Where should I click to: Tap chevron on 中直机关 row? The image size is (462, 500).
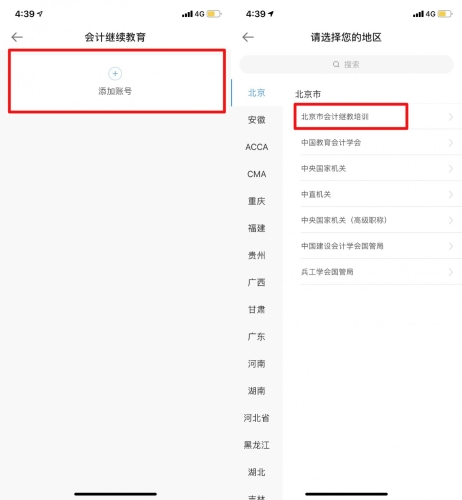click(451, 194)
